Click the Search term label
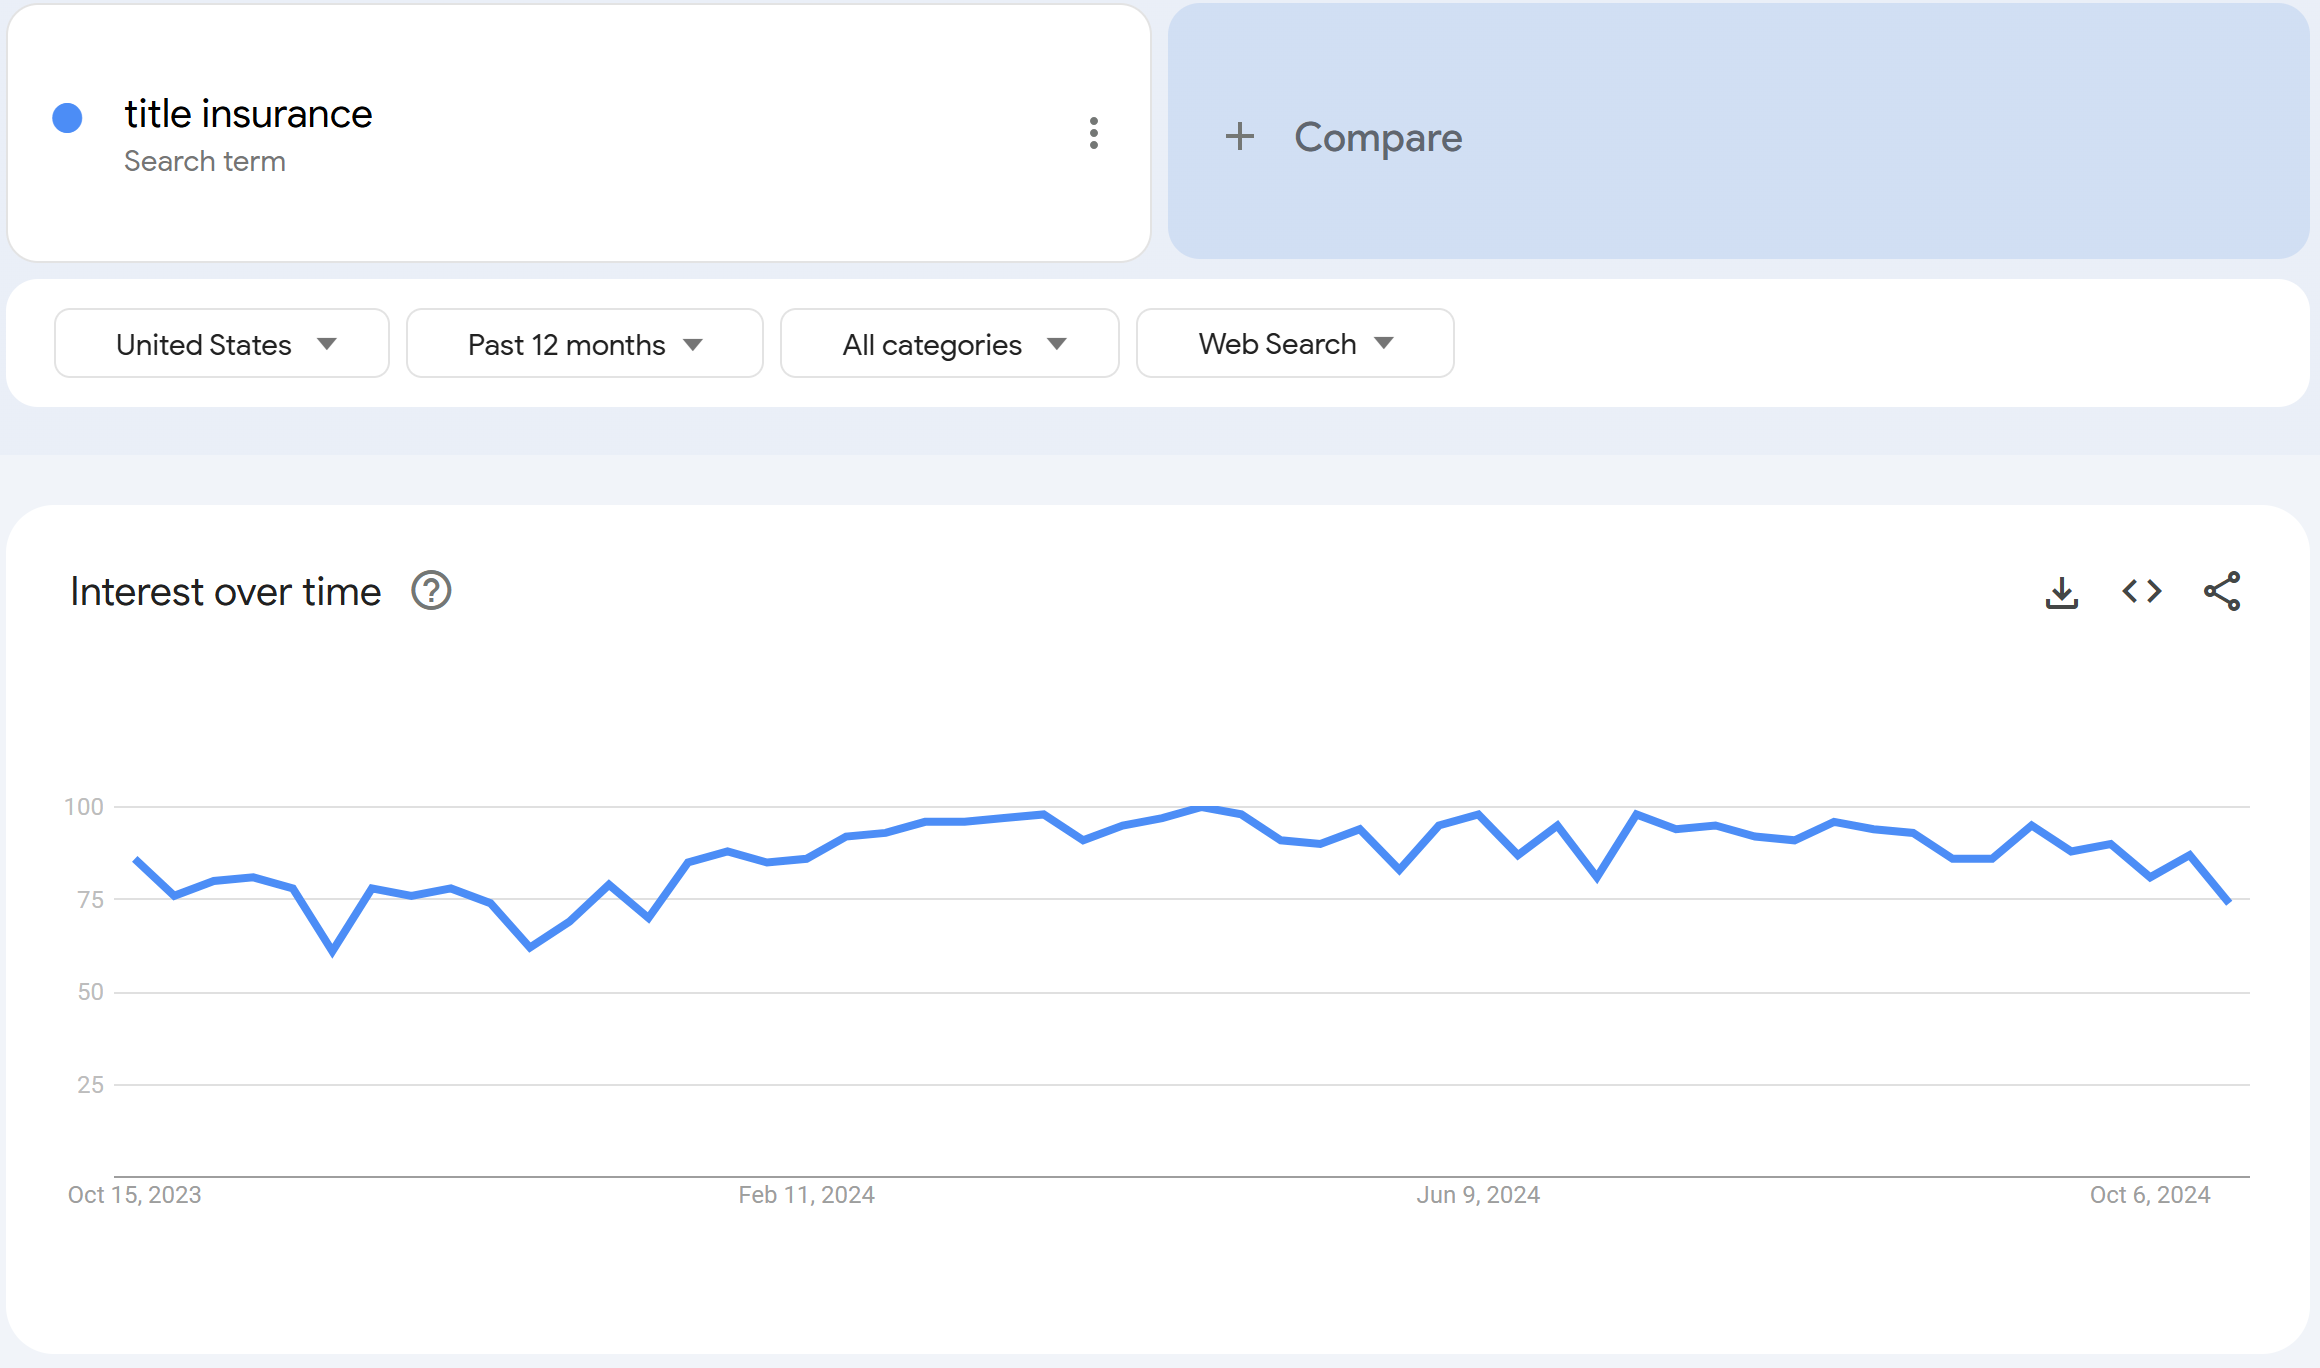This screenshot has height=1368, width=2320. click(x=205, y=161)
